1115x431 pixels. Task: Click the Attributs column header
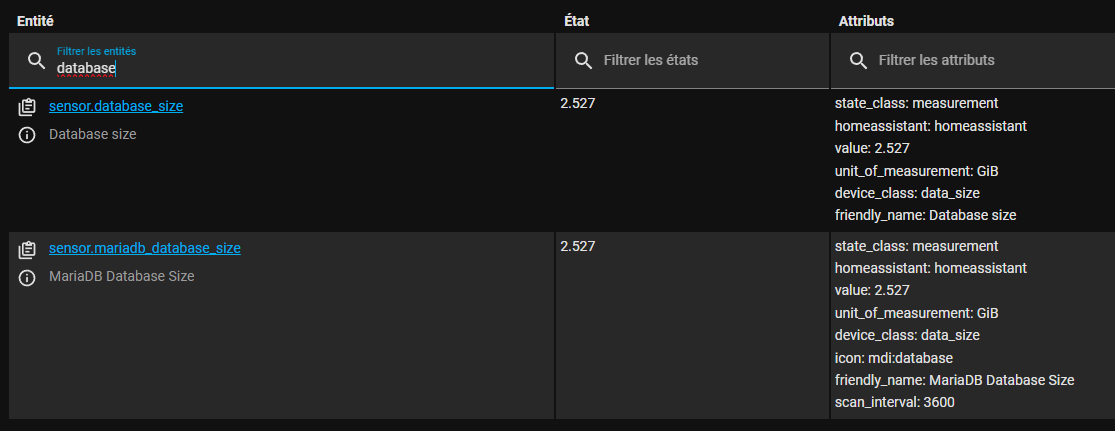click(866, 20)
